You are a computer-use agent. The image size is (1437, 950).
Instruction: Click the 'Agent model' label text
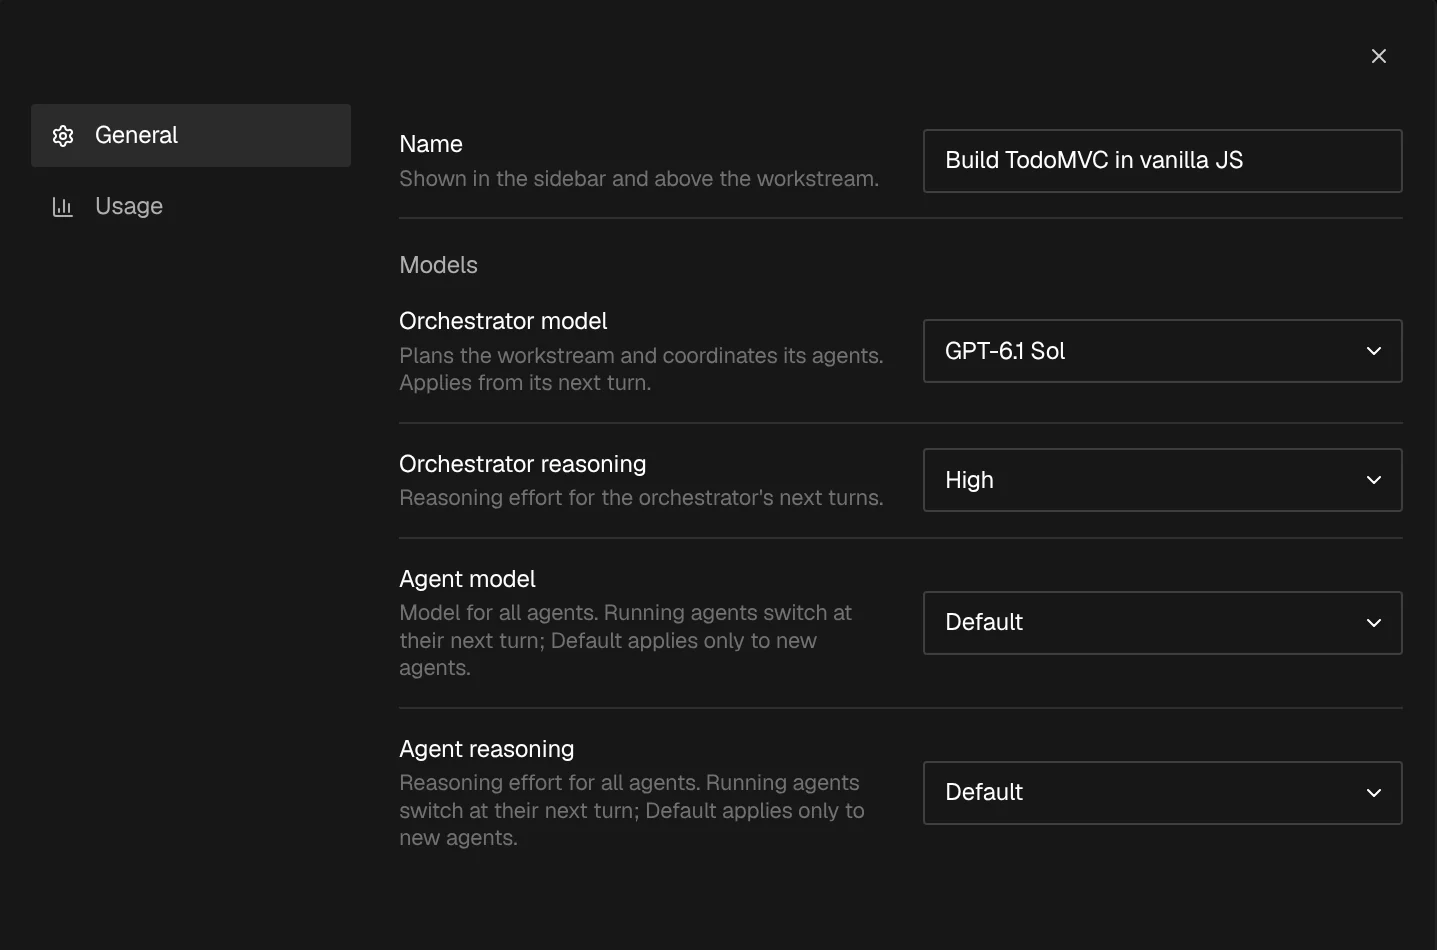click(x=467, y=579)
